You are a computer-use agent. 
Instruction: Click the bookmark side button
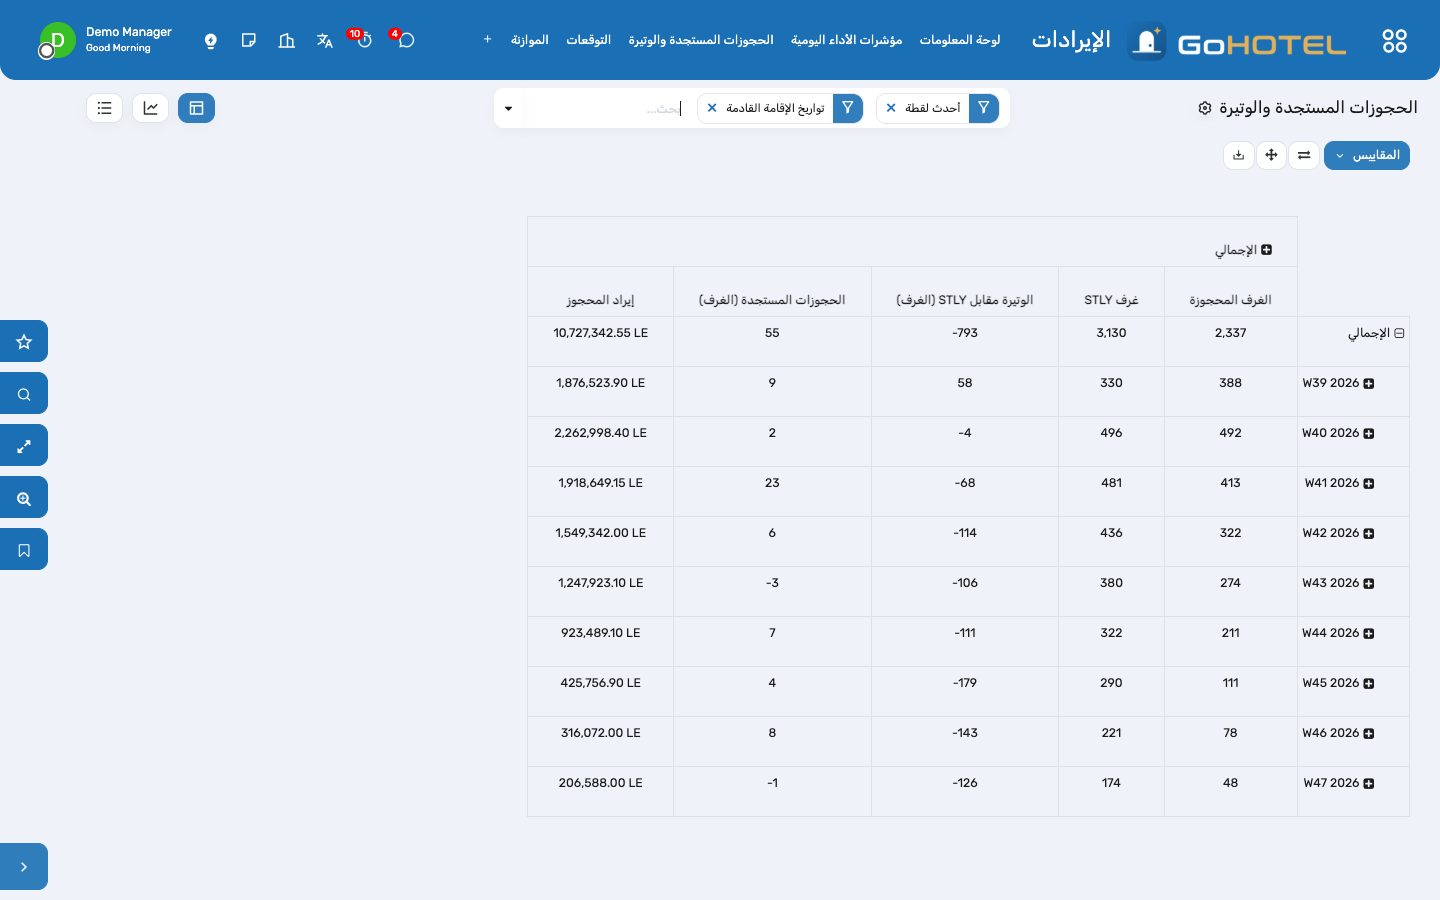(24, 549)
